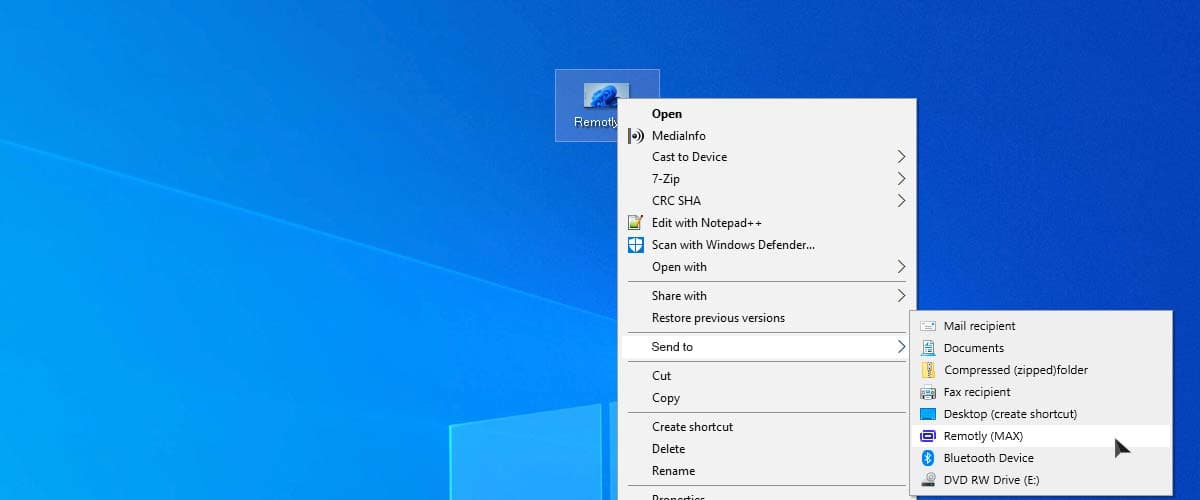The image size is (1200, 500).
Task: Open the Share with entry
Action: [x=767, y=296]
